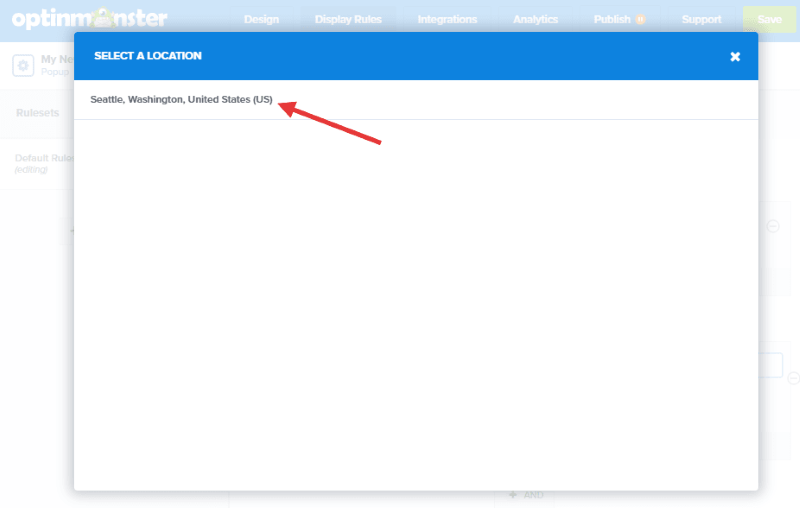Go to the Analytics tab

click(535, 19)
